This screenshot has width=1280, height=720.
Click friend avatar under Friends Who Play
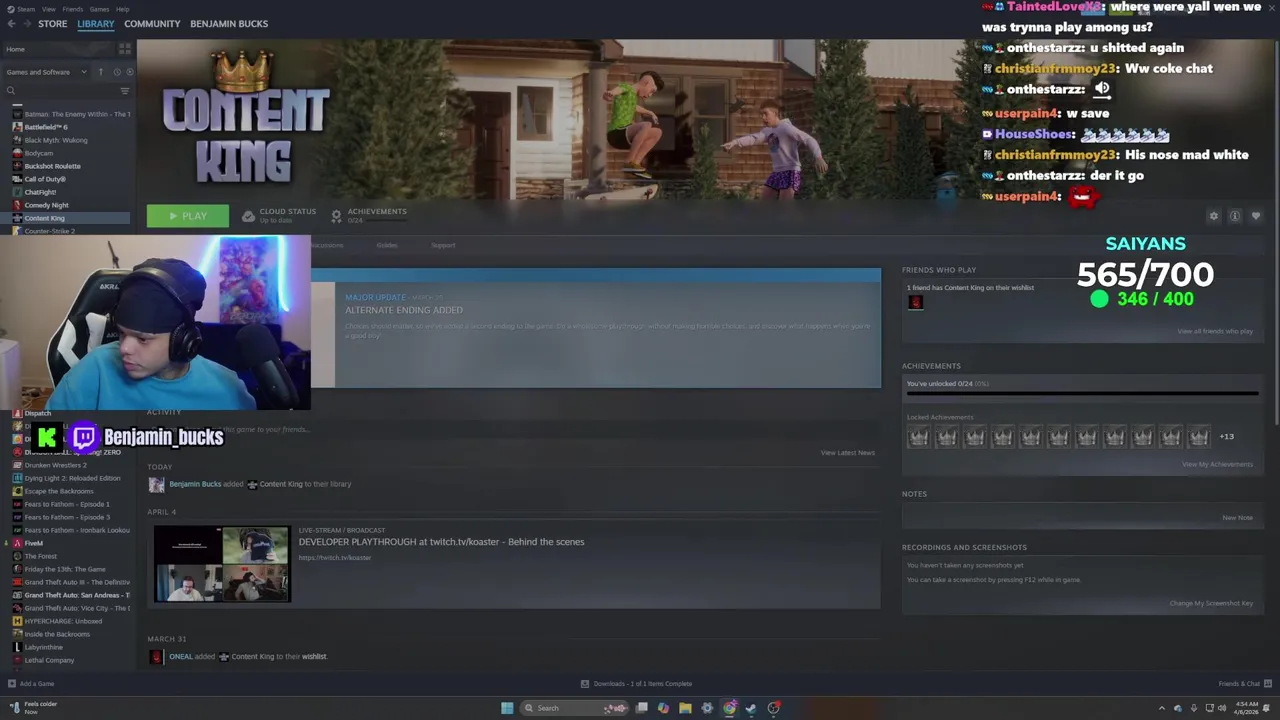(915, 302)
